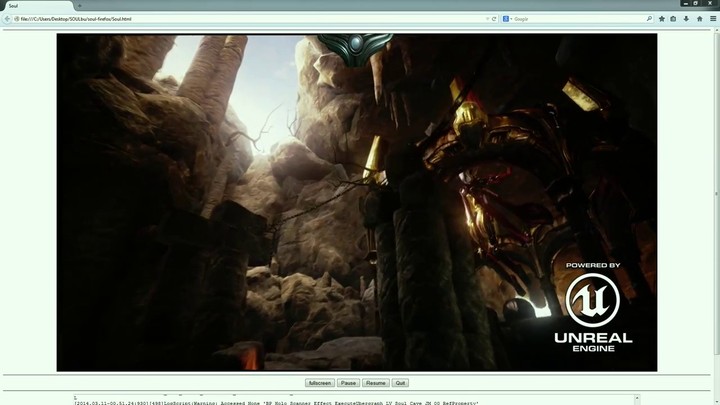Open the downloads arrow icon
This screenshot has height=405, width=720.
(686, 19)
